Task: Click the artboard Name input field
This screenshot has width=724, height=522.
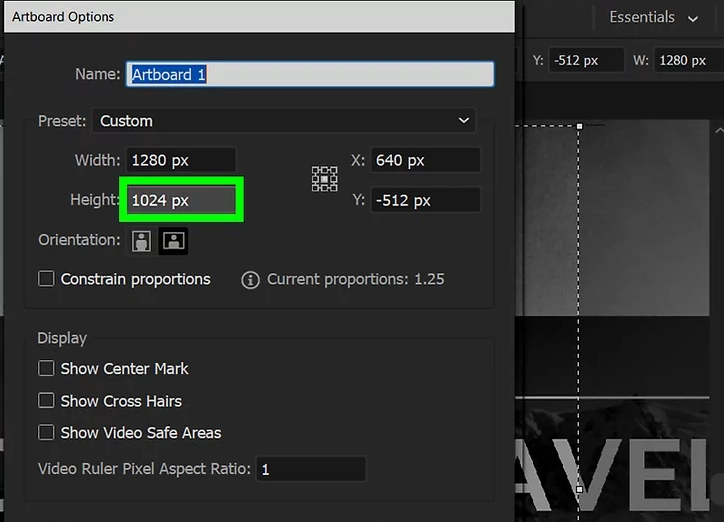Action: pyautogui.click(x=310, y=74)
